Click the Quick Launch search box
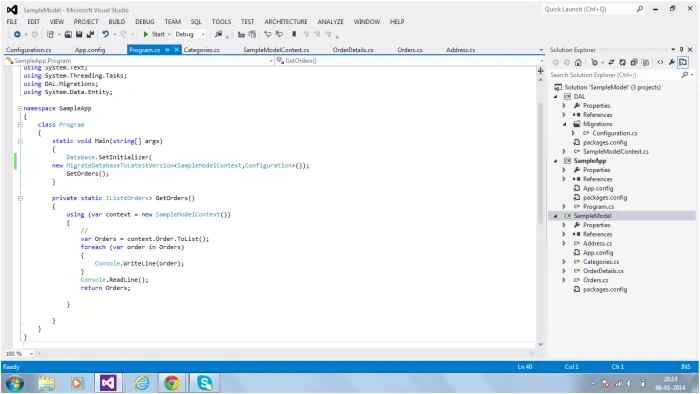Image resolution: width=700 pixels, height=394 pixels. pos(594,9)
